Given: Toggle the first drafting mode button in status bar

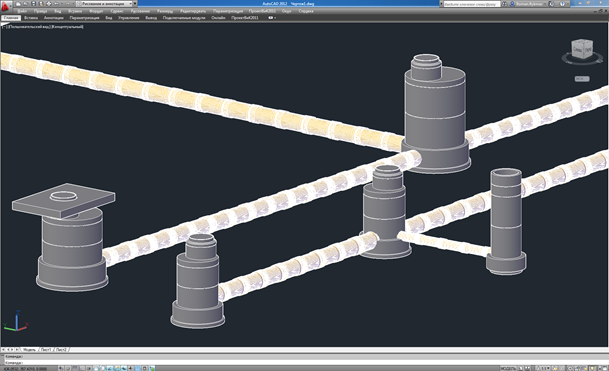Looking at the screenshot, I should pyautogui.click(x=61, y=369).
